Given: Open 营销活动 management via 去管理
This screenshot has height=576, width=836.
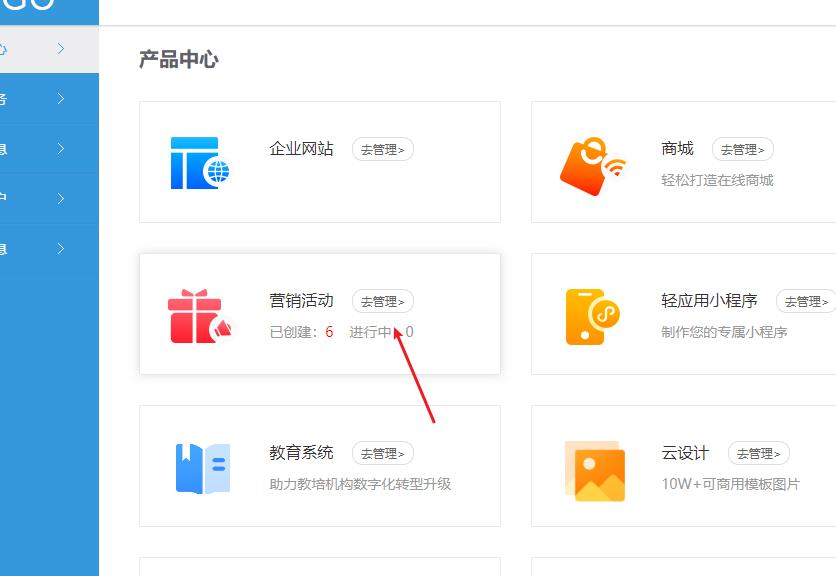Looking at the screenshot, I should tap(384, 301).
